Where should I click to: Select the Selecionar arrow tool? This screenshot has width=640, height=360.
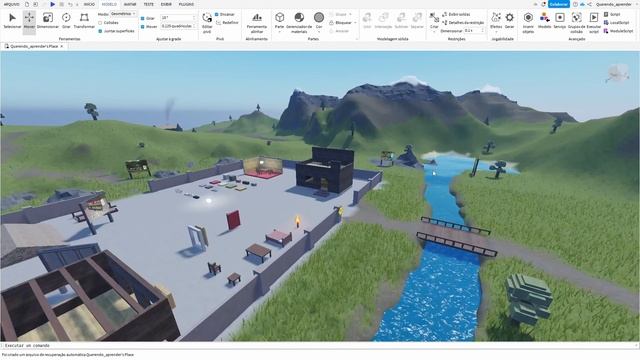(x=12, y=21)
